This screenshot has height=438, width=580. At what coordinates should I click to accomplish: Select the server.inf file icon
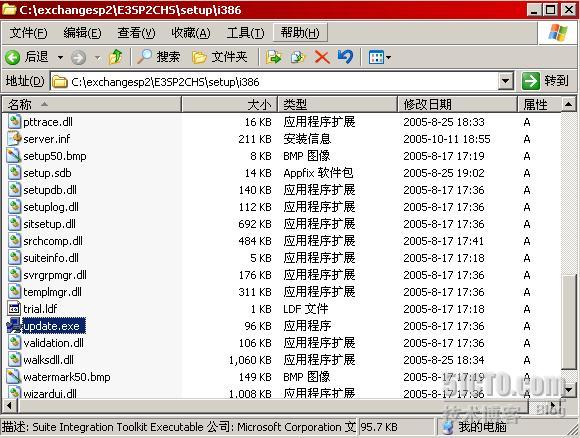click(x=14, y=139)
